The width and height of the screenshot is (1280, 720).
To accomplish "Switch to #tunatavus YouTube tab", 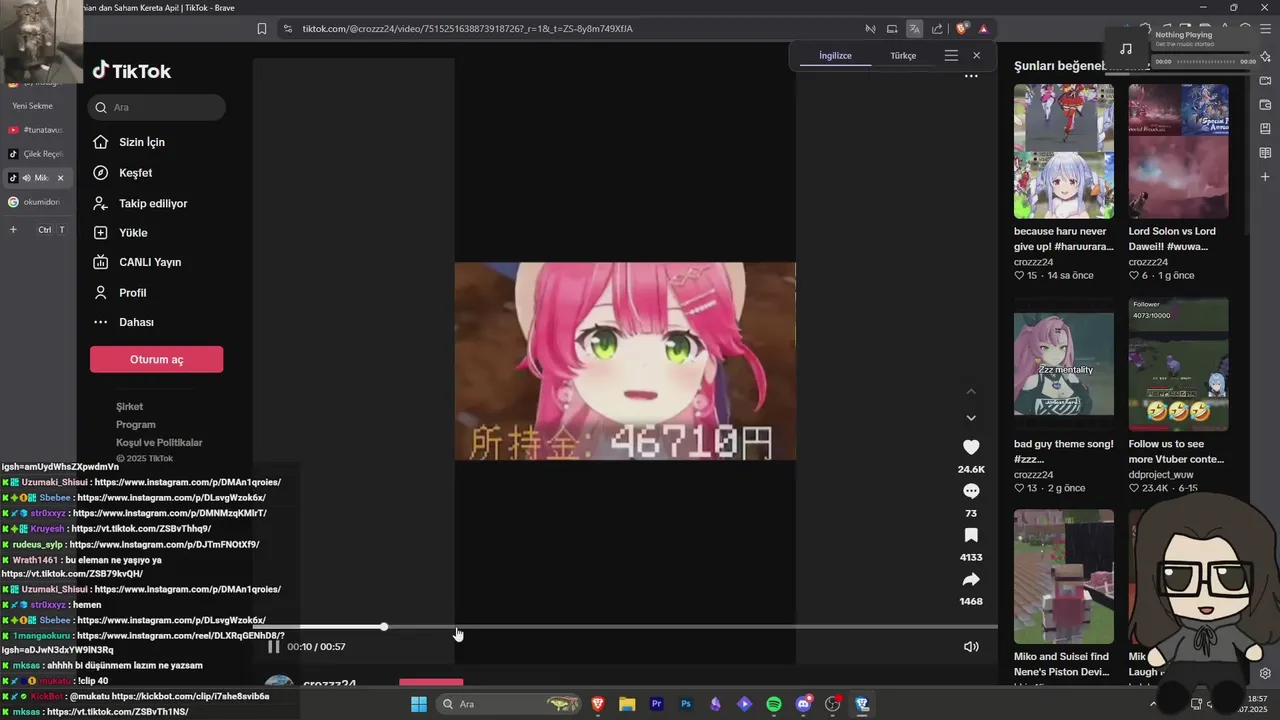I will tap(37, 130).
